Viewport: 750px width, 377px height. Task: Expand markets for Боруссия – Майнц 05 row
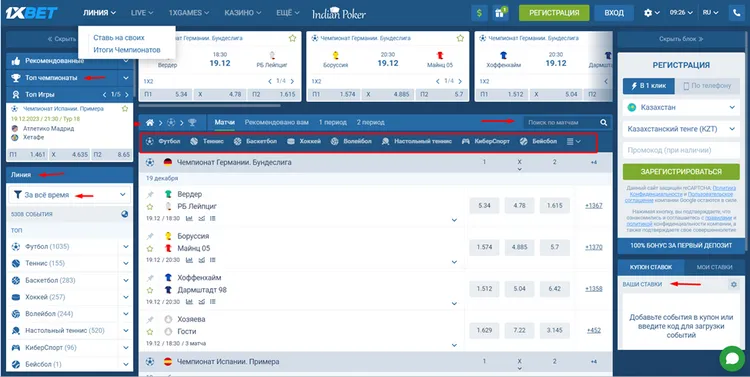pos(454,262)
